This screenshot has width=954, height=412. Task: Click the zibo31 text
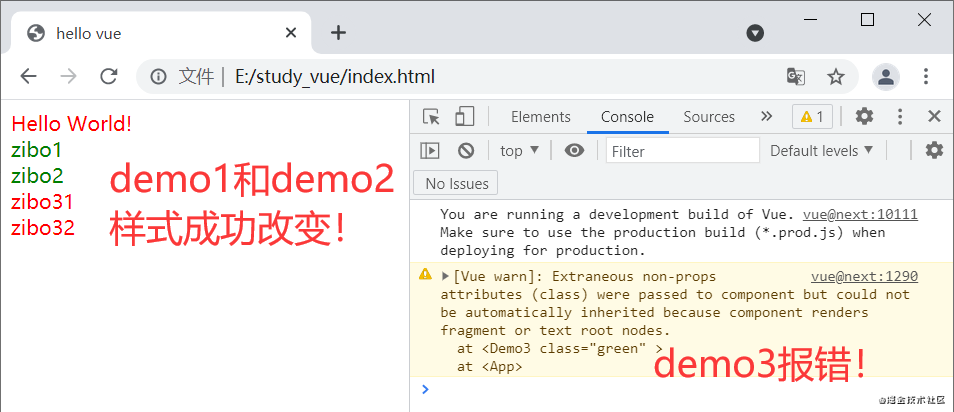point(42,202)
